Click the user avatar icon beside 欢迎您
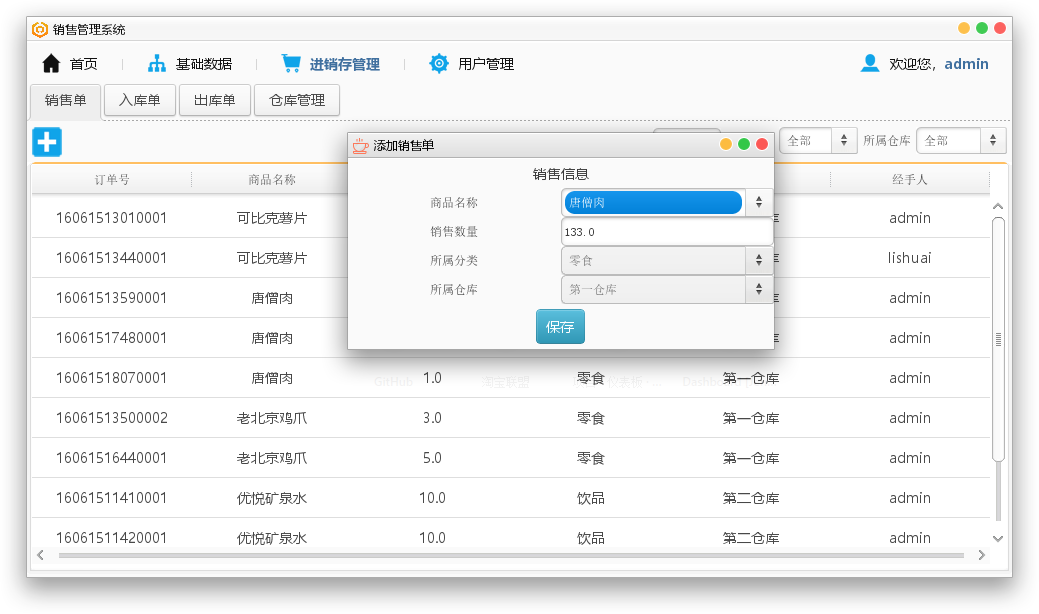 [869, 64]
